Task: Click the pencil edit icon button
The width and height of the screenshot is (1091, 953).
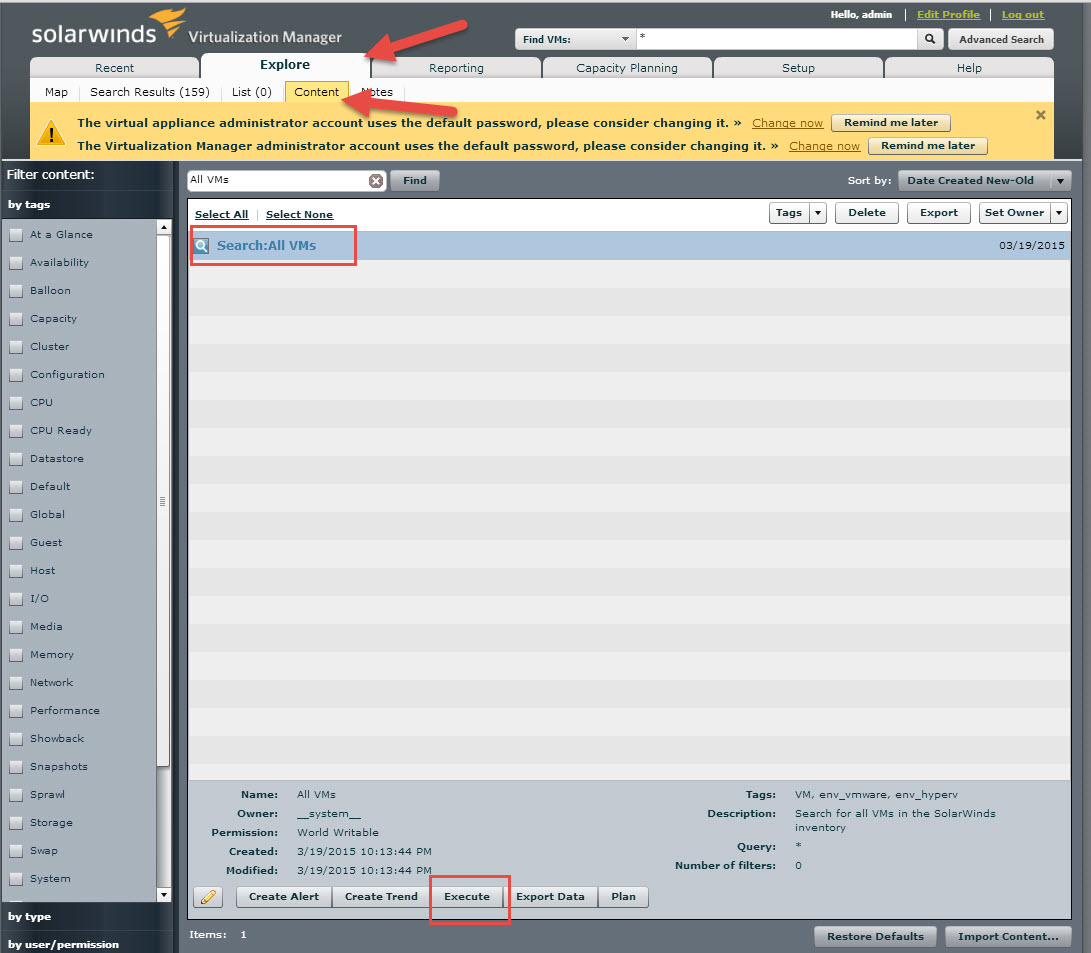Action: coord(208,897)
